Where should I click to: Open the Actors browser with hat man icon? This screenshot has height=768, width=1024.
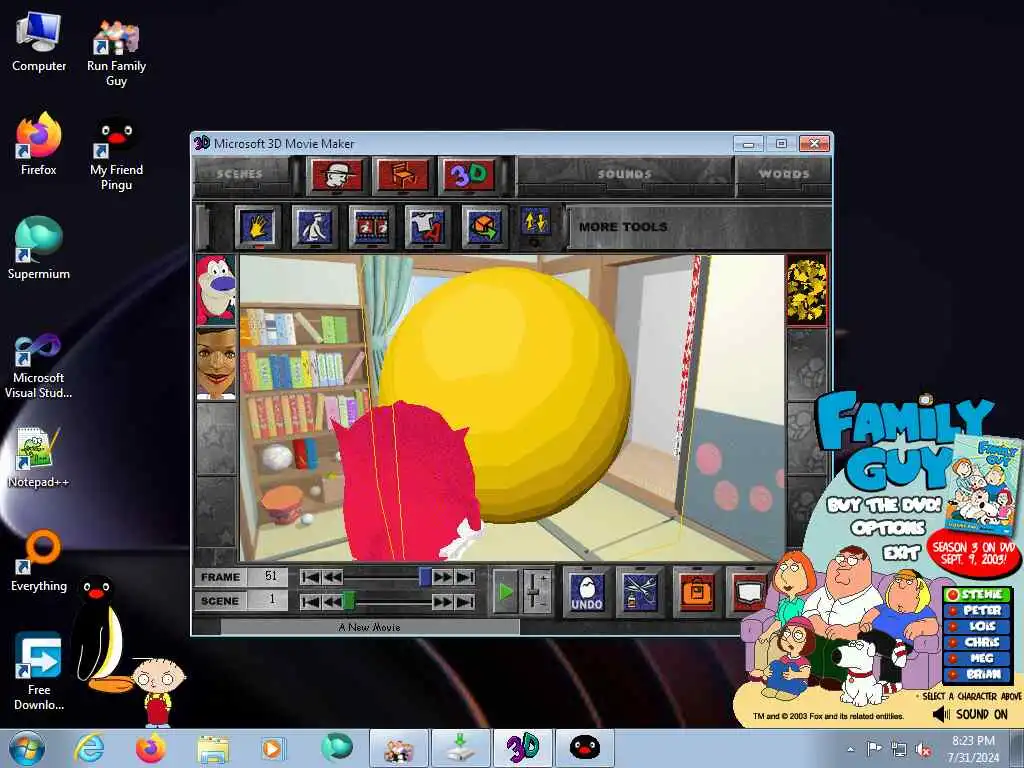[x=337, y=175]
